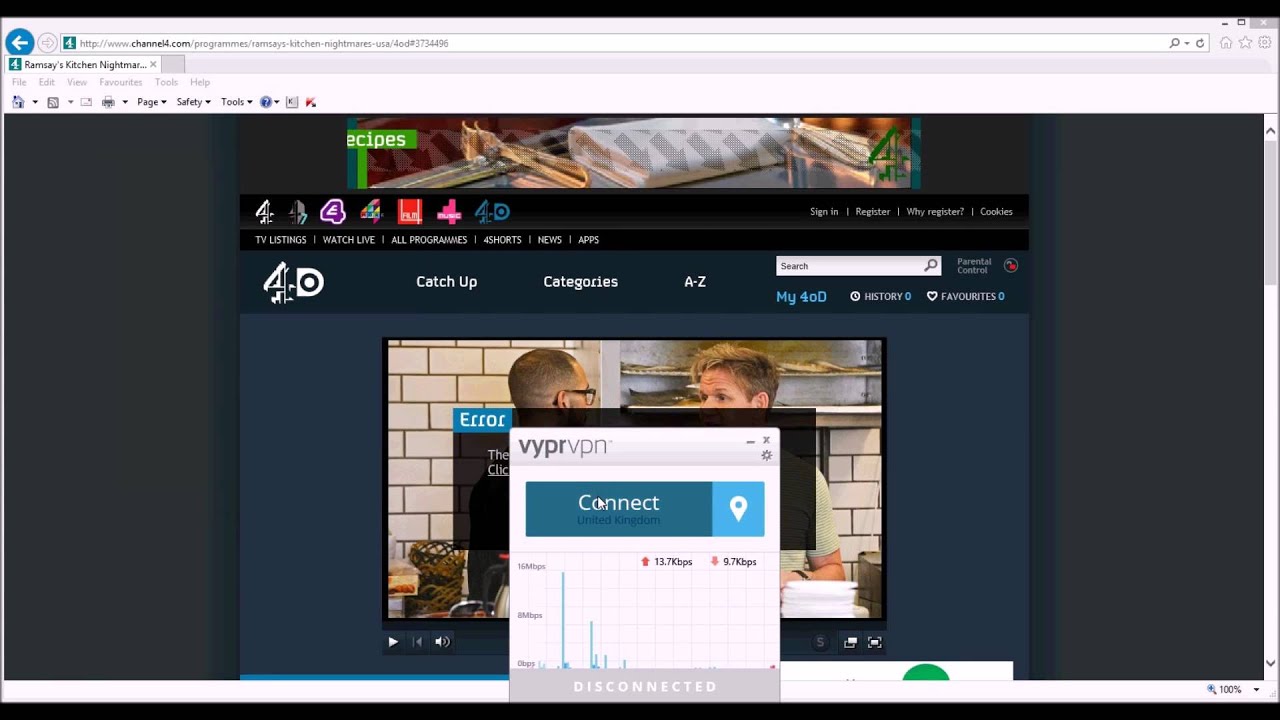This screenshot has width=1280, height=720.
Task: Open the Tools menu in menu bar
Action: [x=166, y=82]
